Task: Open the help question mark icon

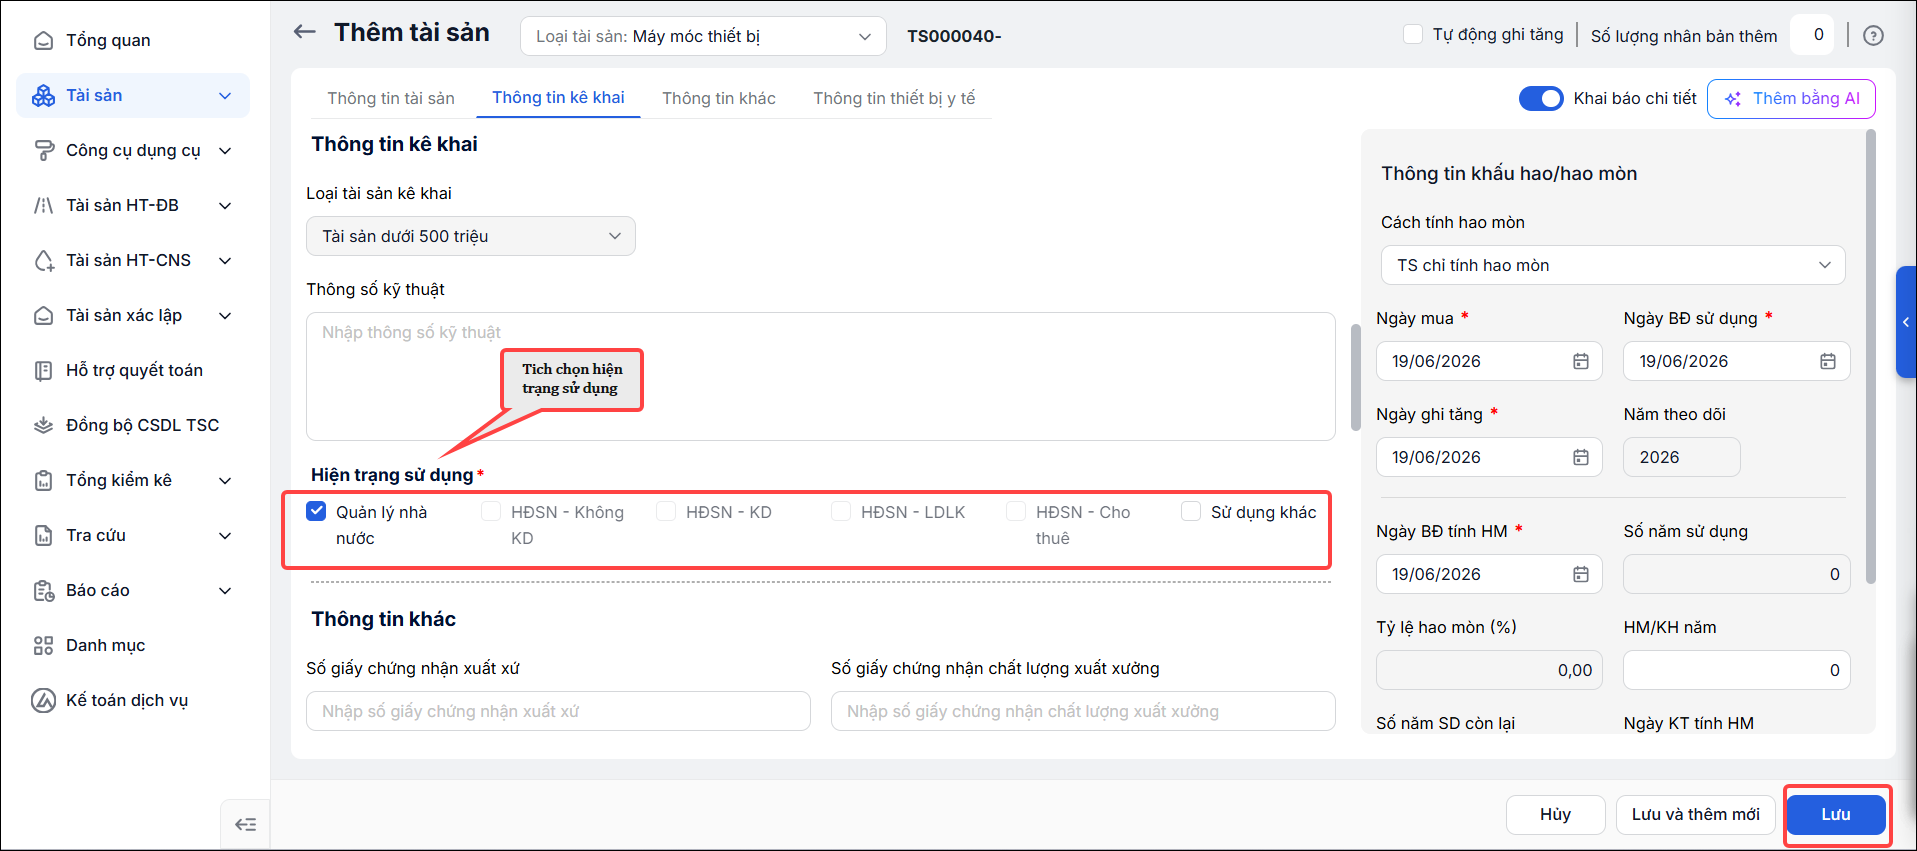Action: [x=1873, y=36]
